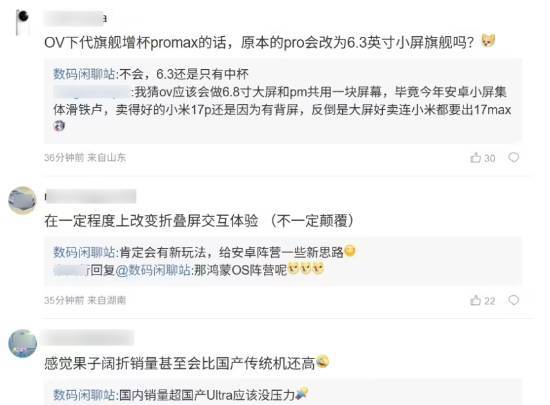Open the second commenter's profile picture
The image size is (550, 405).
pyautogui.click(x=22, y=200)
